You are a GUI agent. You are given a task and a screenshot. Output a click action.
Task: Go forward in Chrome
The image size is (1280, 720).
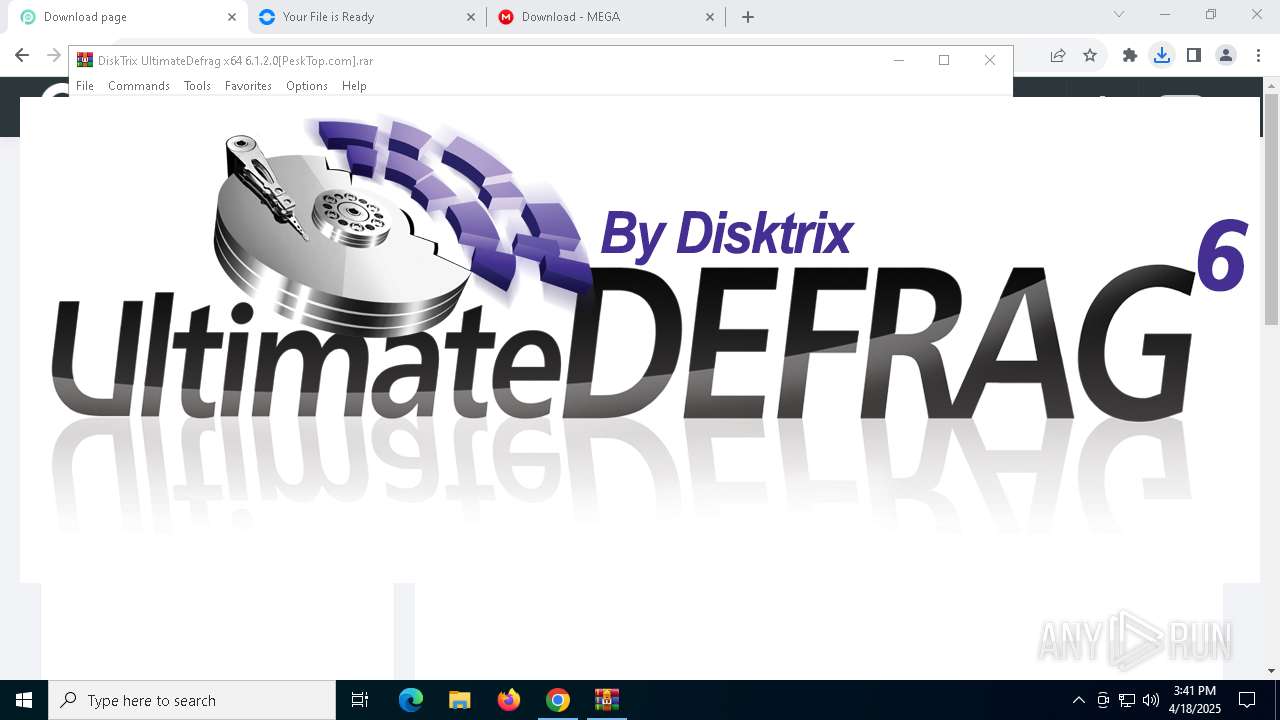[x=54, y=56]
